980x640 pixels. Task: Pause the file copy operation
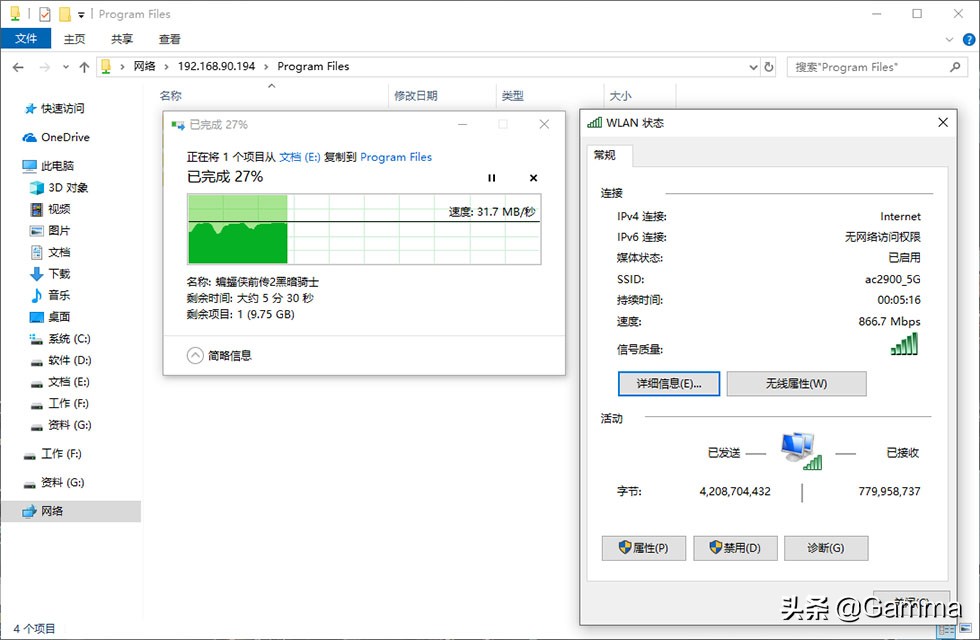491,177
